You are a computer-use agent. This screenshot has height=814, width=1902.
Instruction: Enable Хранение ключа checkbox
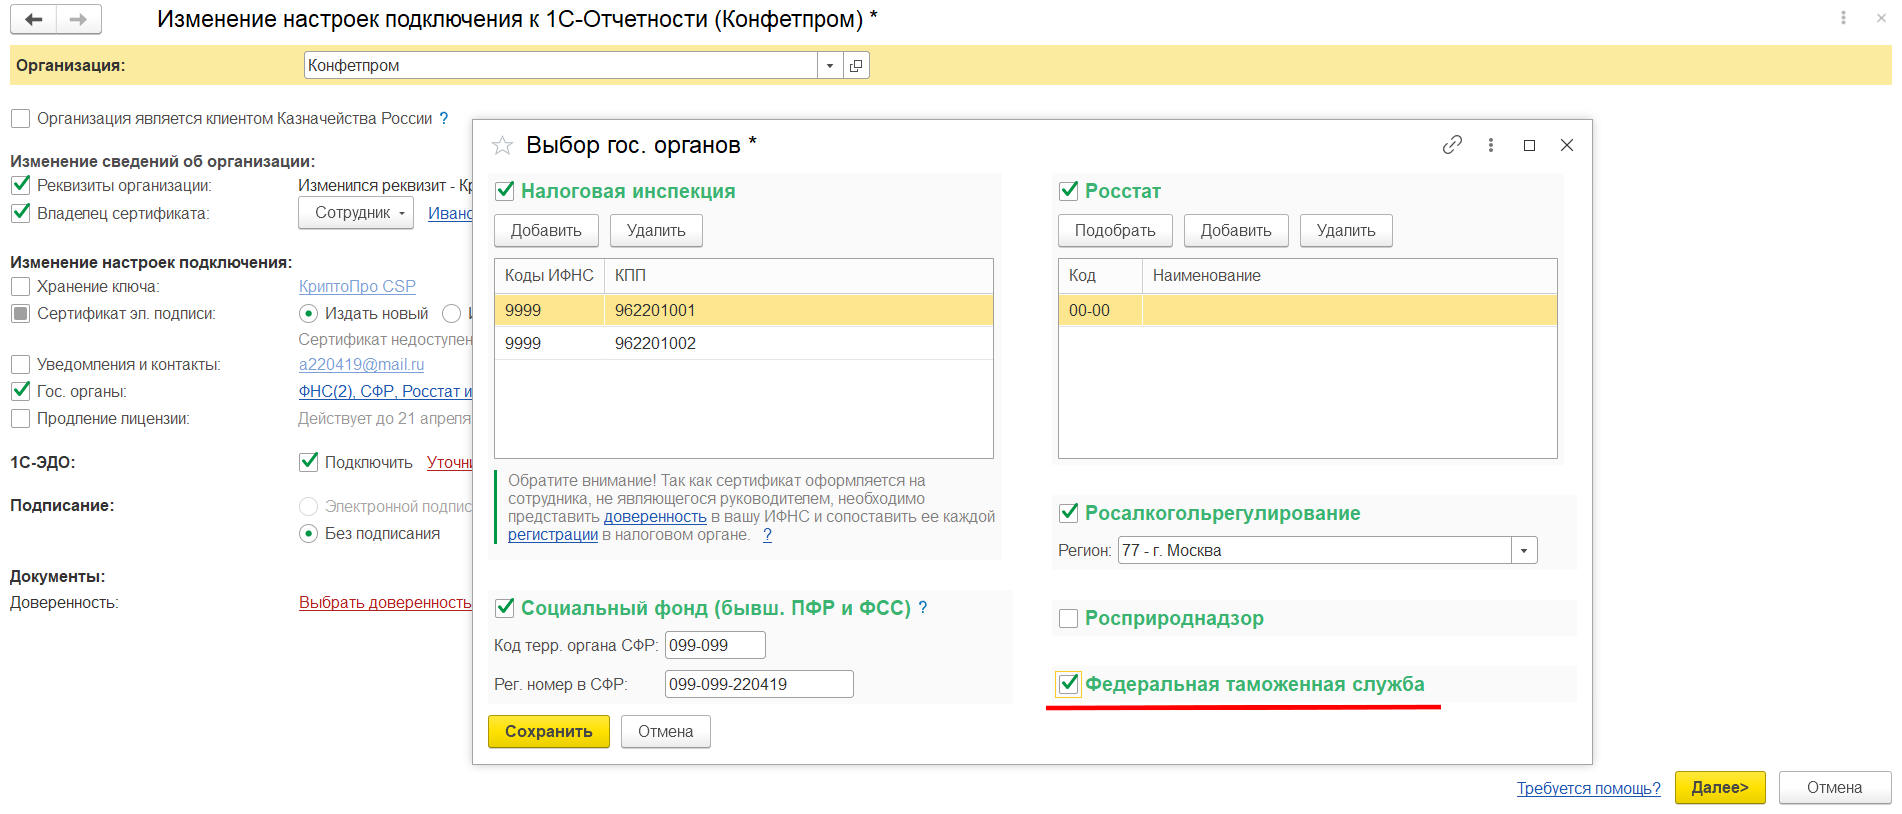[20, 286]
